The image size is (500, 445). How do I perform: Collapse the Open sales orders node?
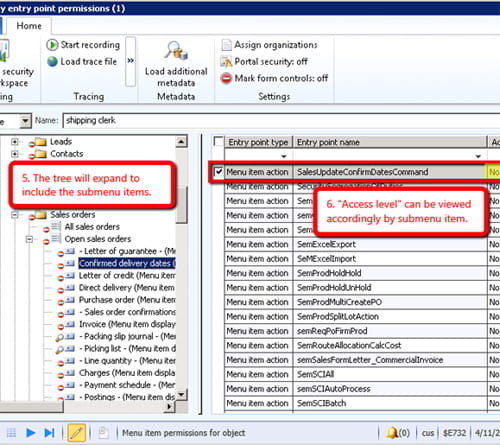pos(29,239)
